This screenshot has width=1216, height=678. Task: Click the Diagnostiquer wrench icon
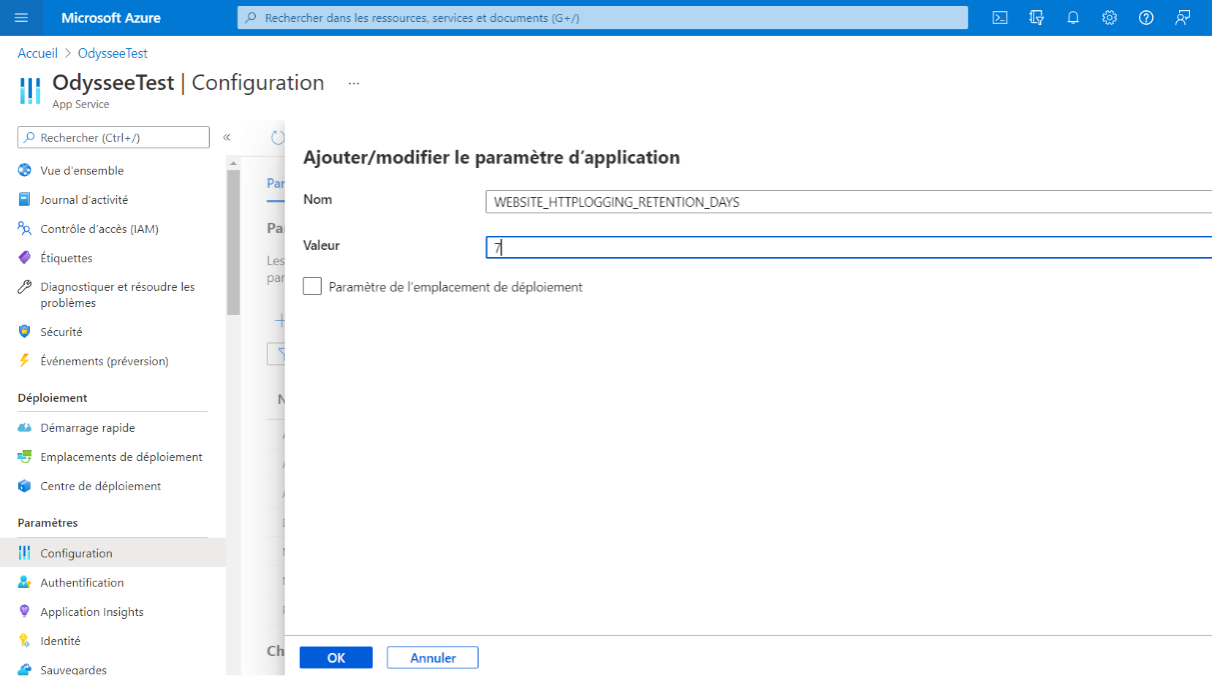pos(25,287)
